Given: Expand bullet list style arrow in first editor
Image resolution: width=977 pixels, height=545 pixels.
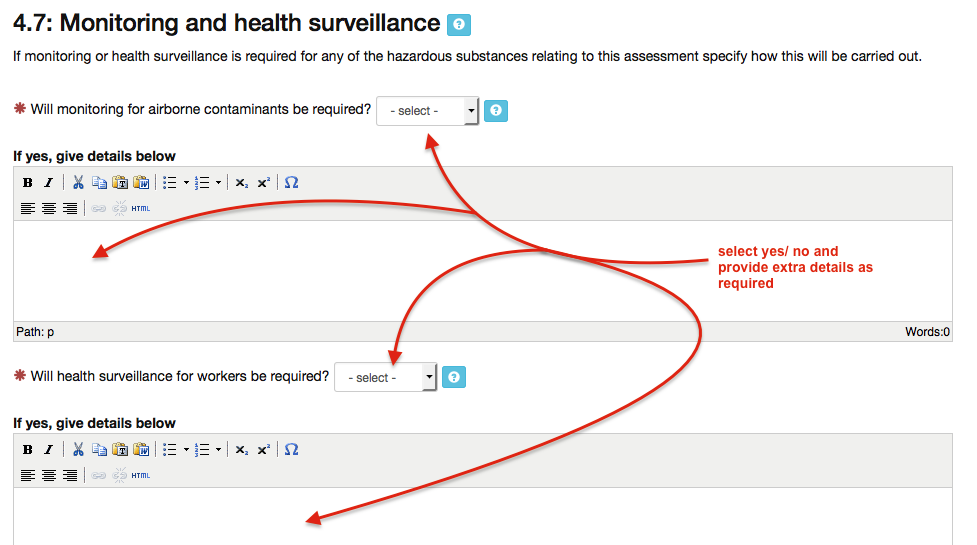Looking at the screenshot, I should [186, 183].
